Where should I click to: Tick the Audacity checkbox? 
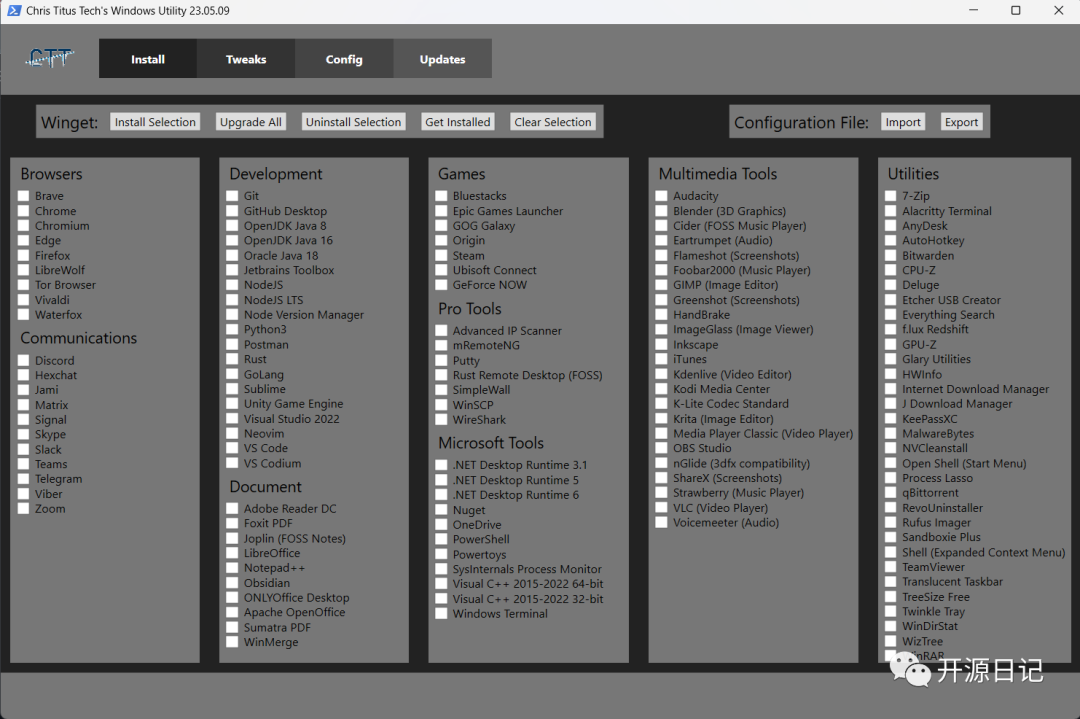pos(661,196)
